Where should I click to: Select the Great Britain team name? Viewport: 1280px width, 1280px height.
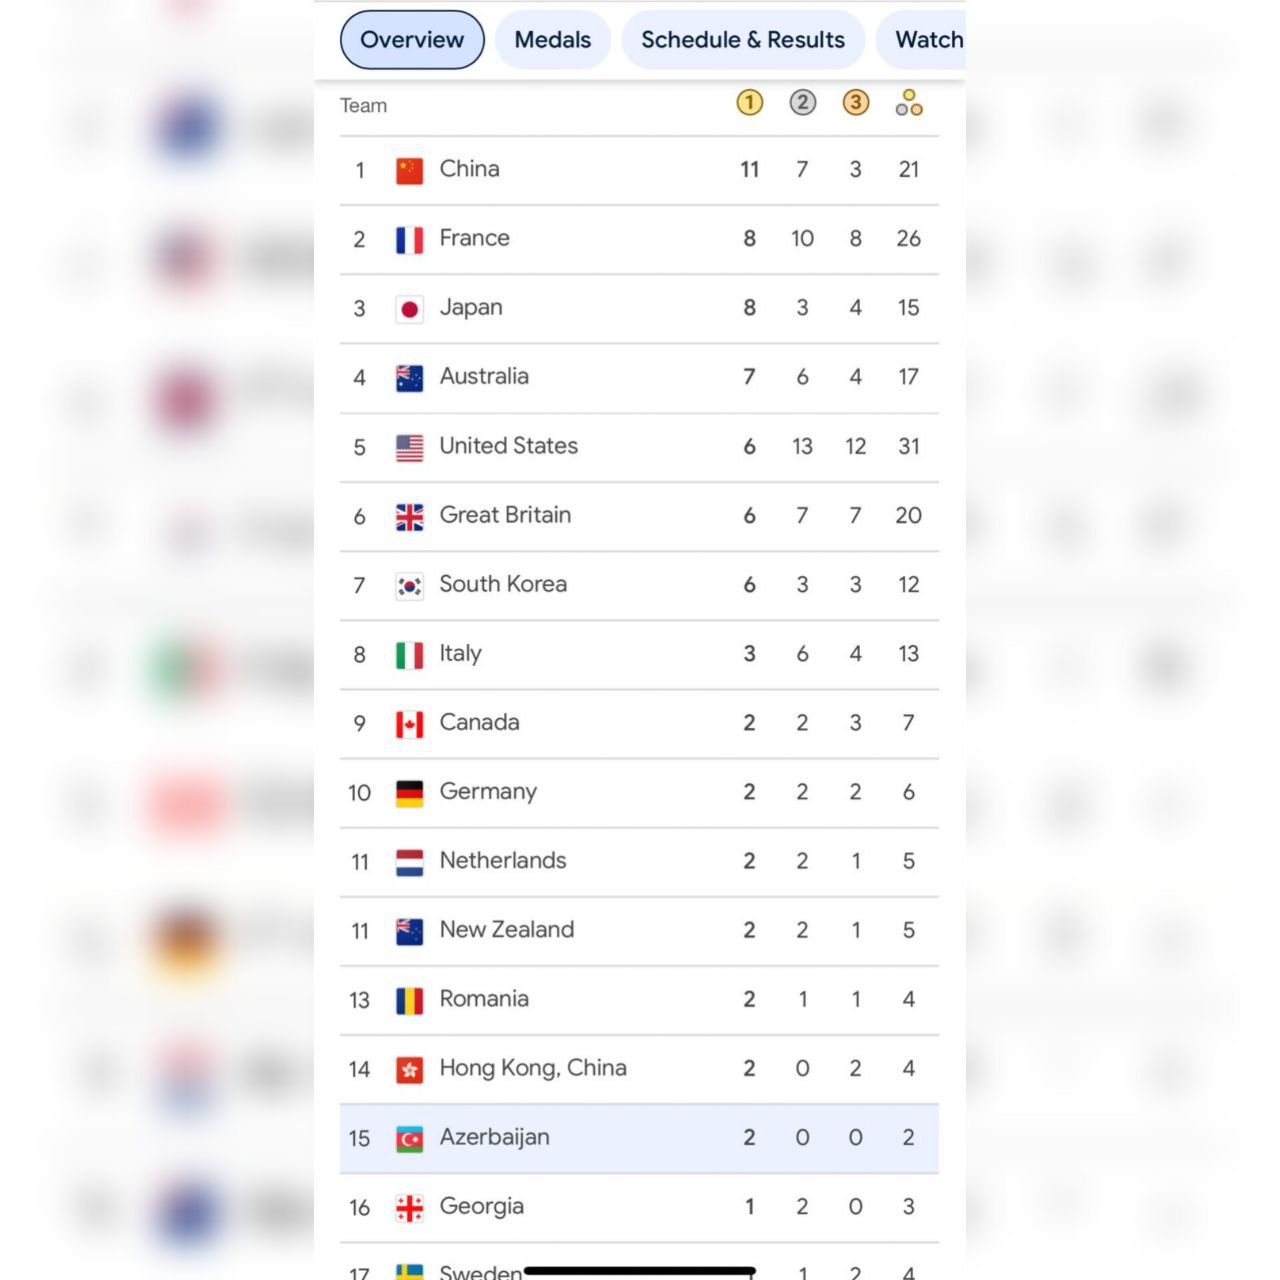(505, 515)
